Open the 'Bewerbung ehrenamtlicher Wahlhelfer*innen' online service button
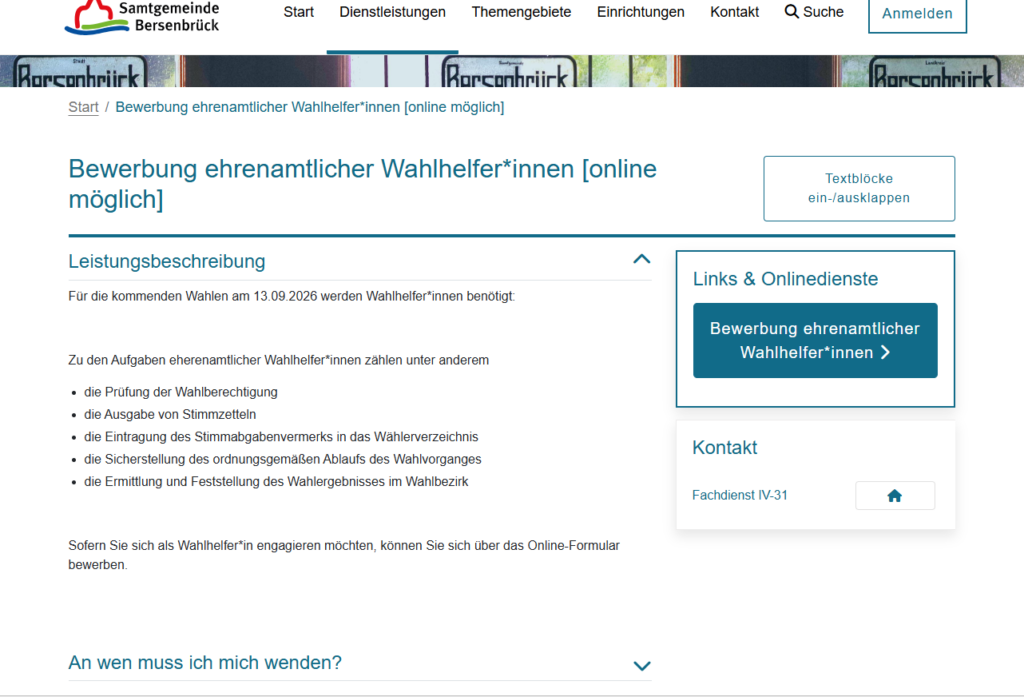The image size is (1024, 697). coord(814,340)
